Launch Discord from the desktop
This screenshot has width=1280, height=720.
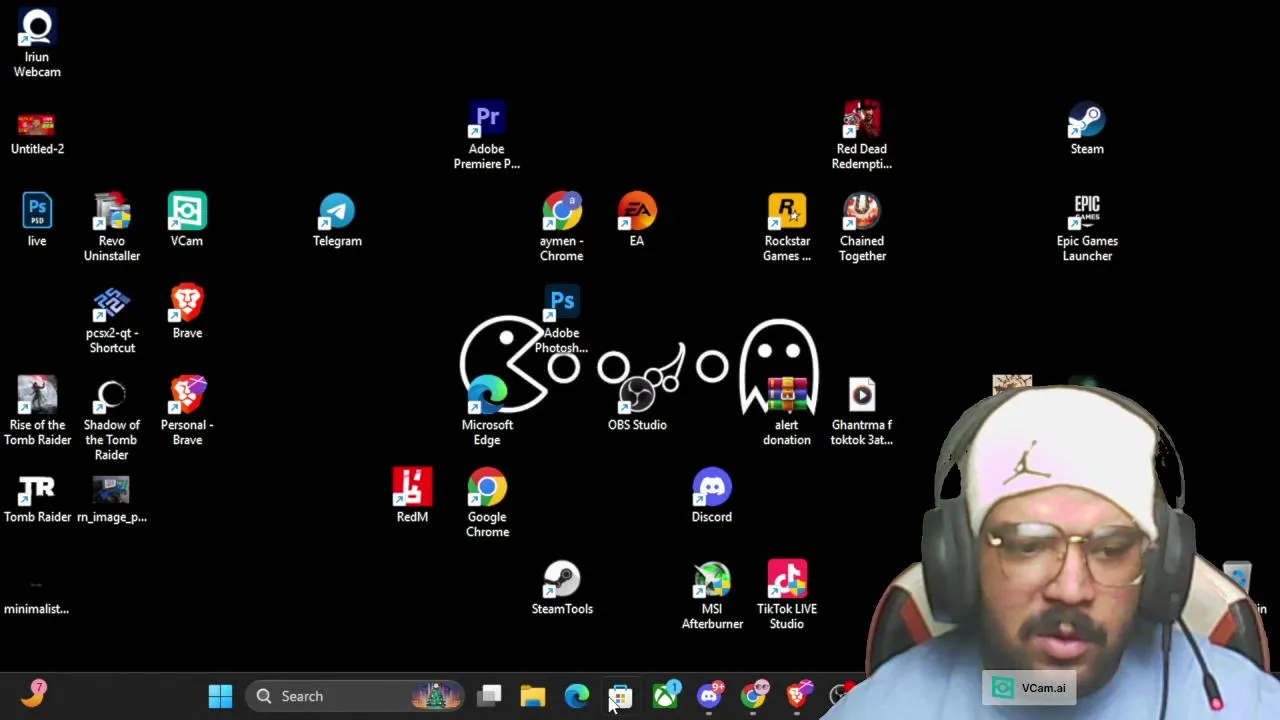point(712,496)
